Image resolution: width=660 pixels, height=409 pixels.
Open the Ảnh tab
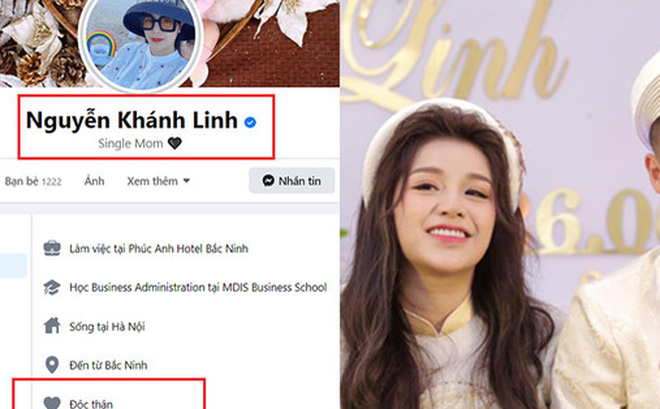coord(94,181)
